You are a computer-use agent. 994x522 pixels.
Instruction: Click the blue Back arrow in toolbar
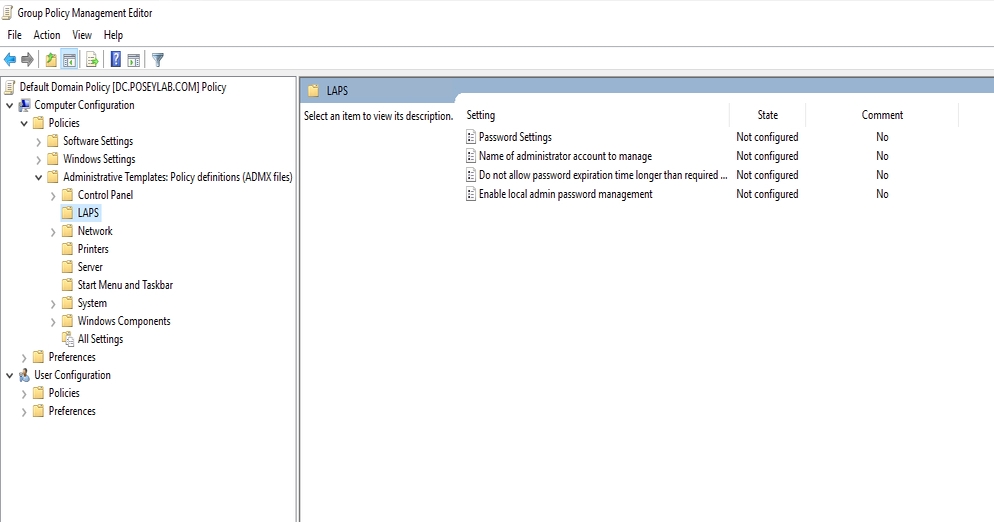[x=10, y=60]
